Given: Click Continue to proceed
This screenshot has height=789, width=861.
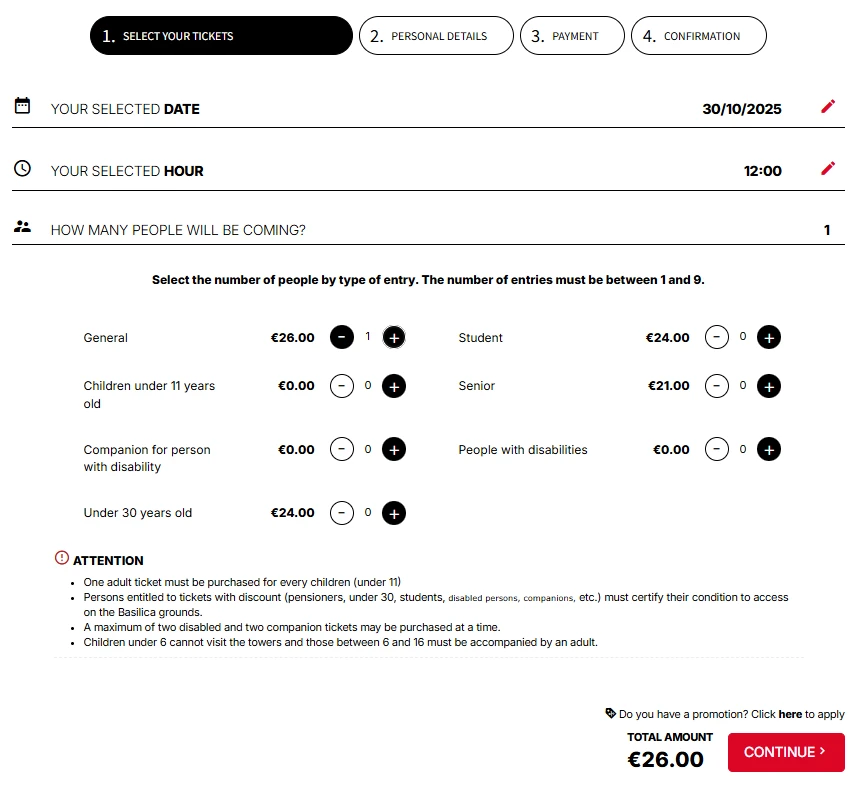Looking at the screenshot, I should pyautogui.click(x=785, y=752).
